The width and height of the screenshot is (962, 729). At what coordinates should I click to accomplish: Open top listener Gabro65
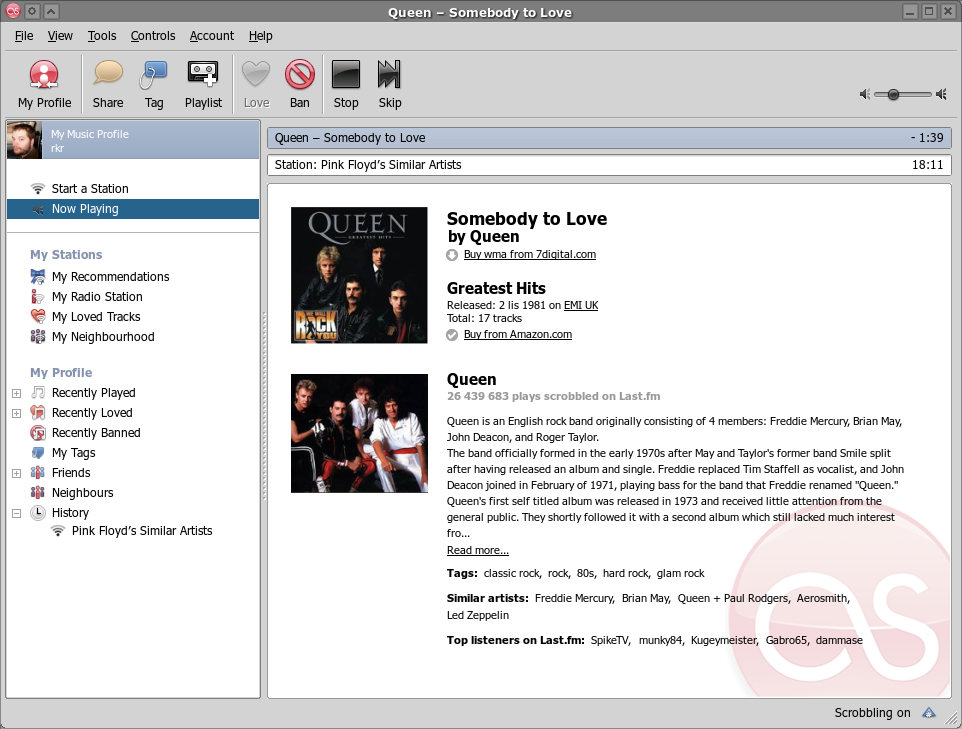click(786, 641)
